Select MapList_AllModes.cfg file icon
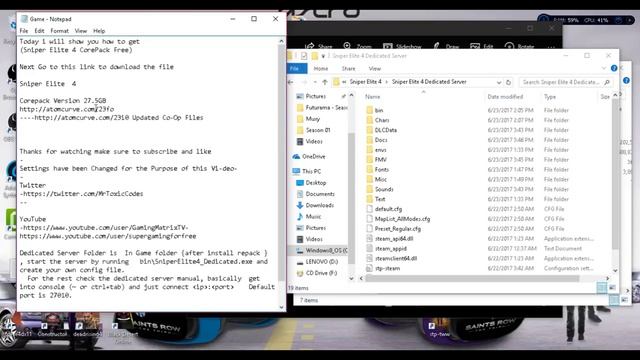The image size is (640, 360). [x=369, y=219]
